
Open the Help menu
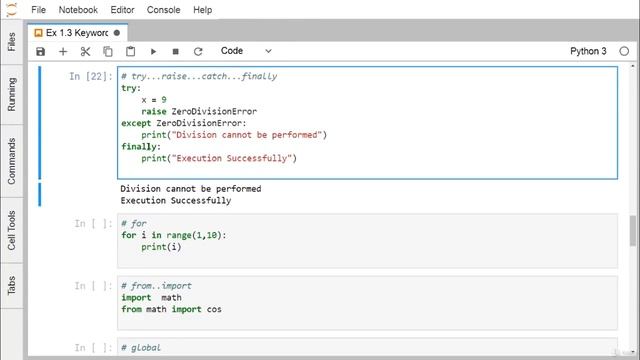pyautogui.click(x=202, y=10)
